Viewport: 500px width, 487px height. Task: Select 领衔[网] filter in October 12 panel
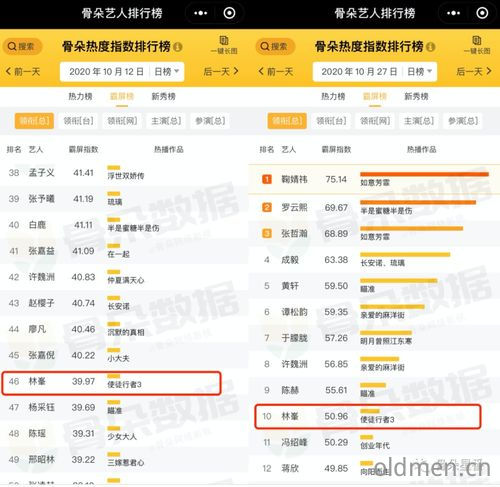coord(122,121)
